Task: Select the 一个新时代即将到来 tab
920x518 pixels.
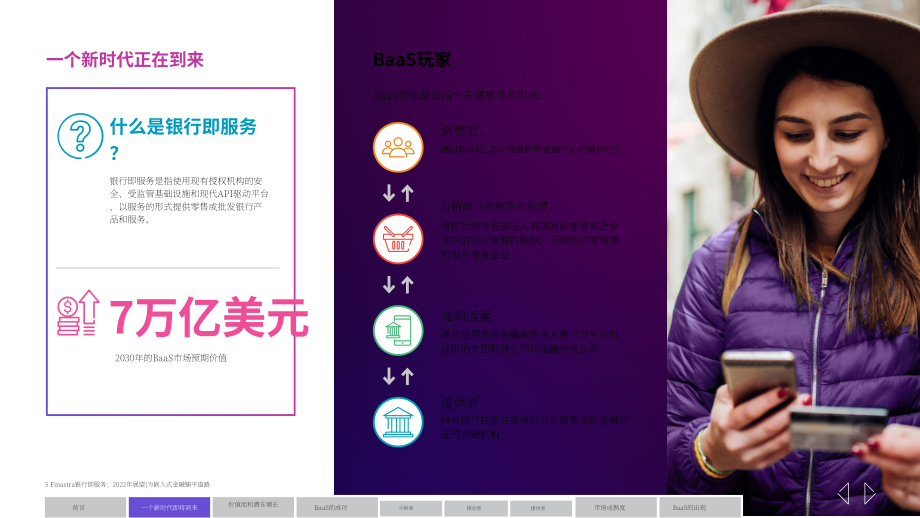Action: pyautogui.click(x=170, y=507)
